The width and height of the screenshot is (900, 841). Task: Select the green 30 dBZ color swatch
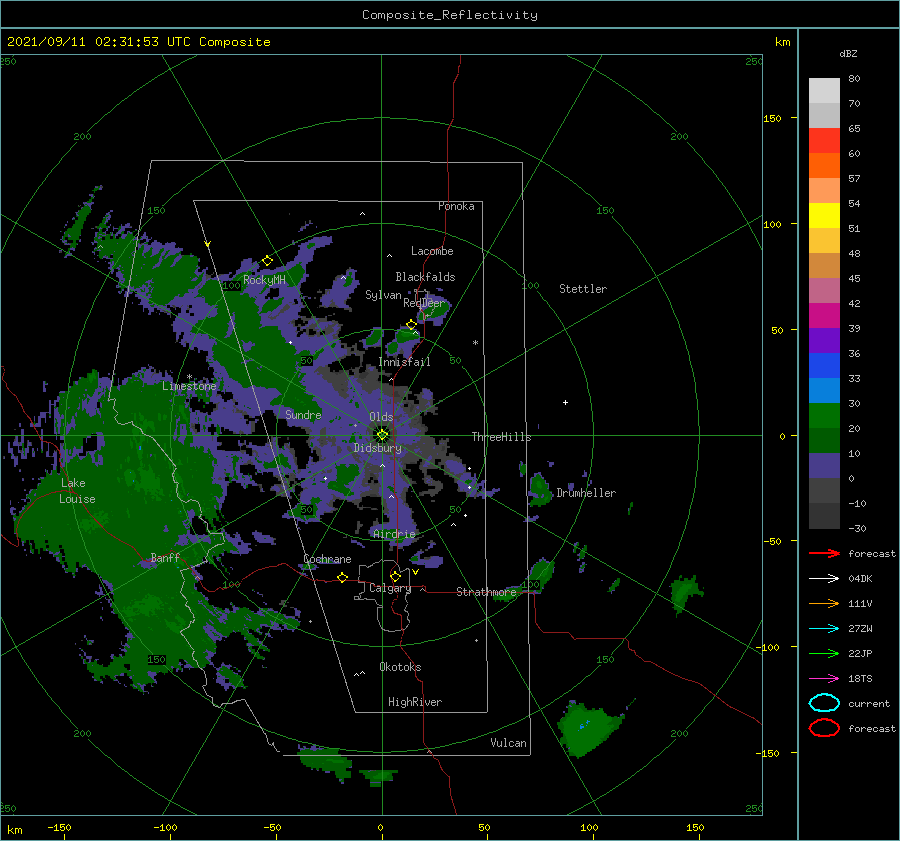tap(824, 415)
